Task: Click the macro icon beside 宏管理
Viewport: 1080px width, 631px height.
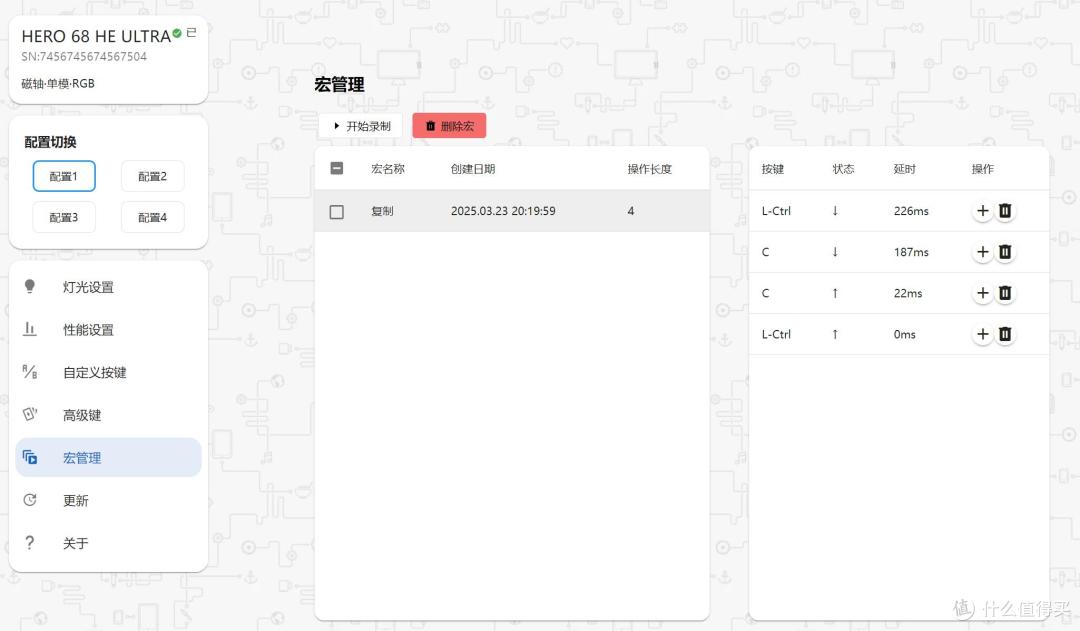Action: [30, 457]
